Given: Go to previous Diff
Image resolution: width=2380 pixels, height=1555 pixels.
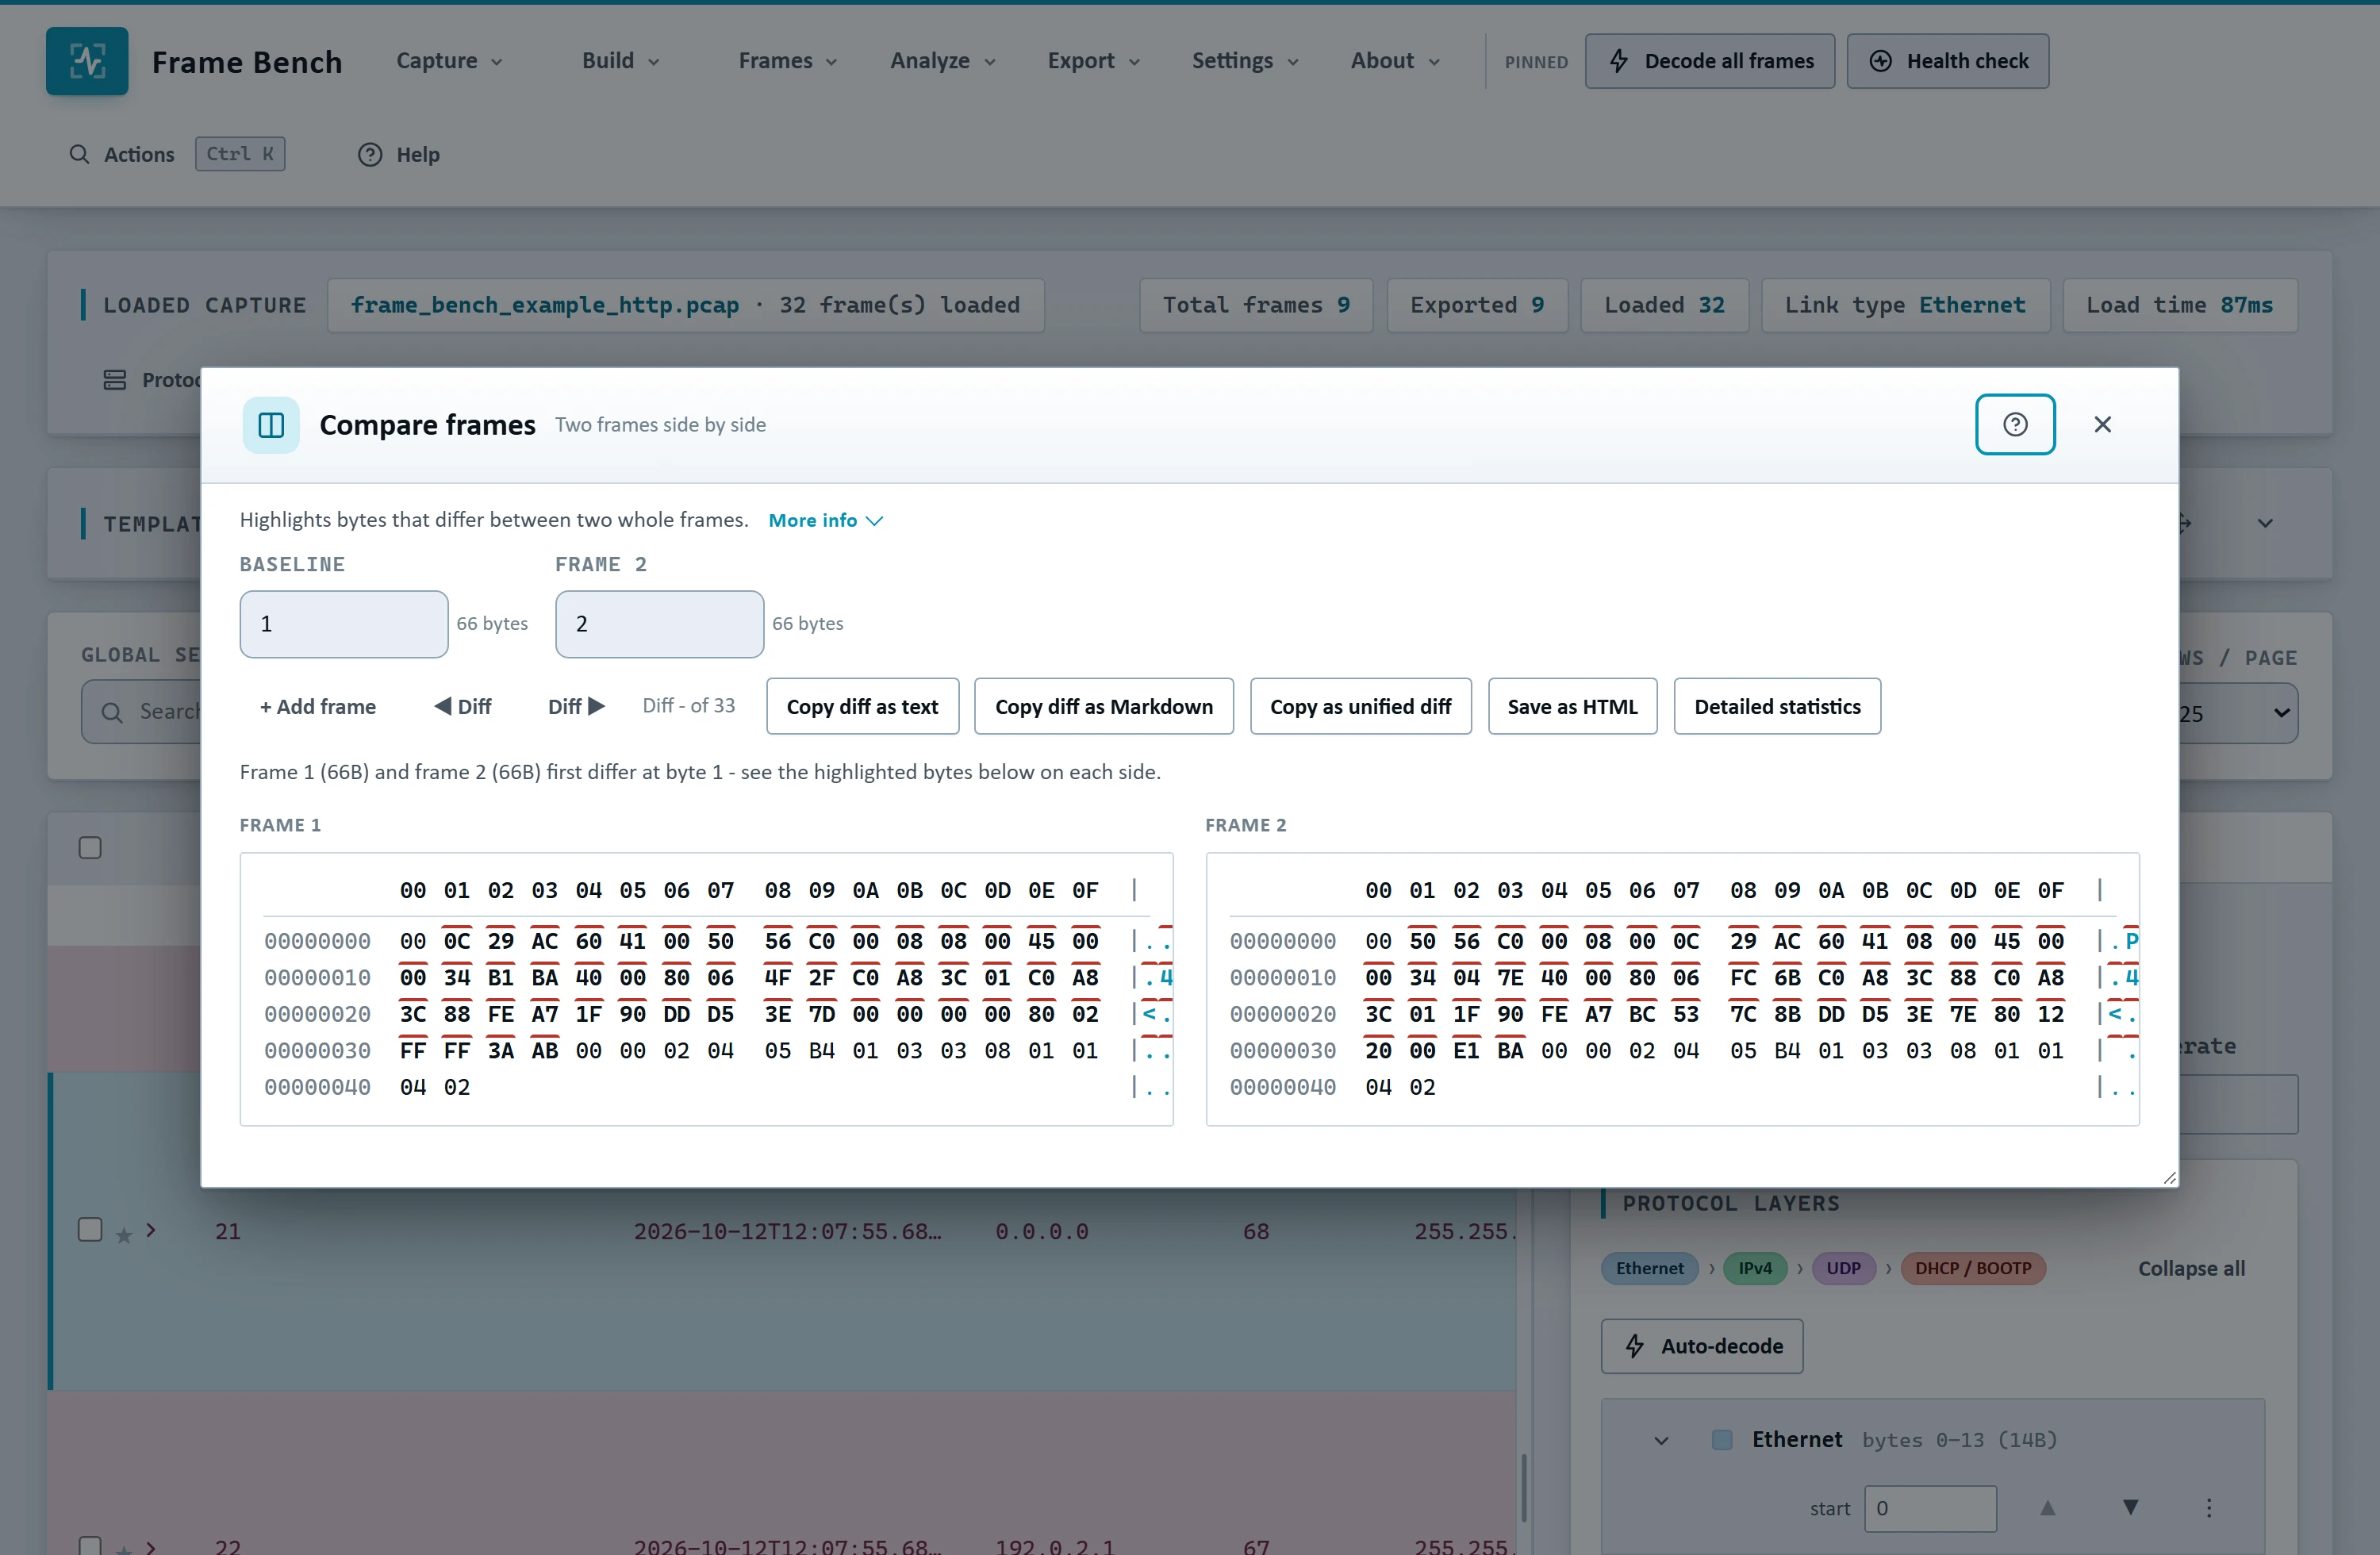Looking at the screenshot, I should point(462,706).
